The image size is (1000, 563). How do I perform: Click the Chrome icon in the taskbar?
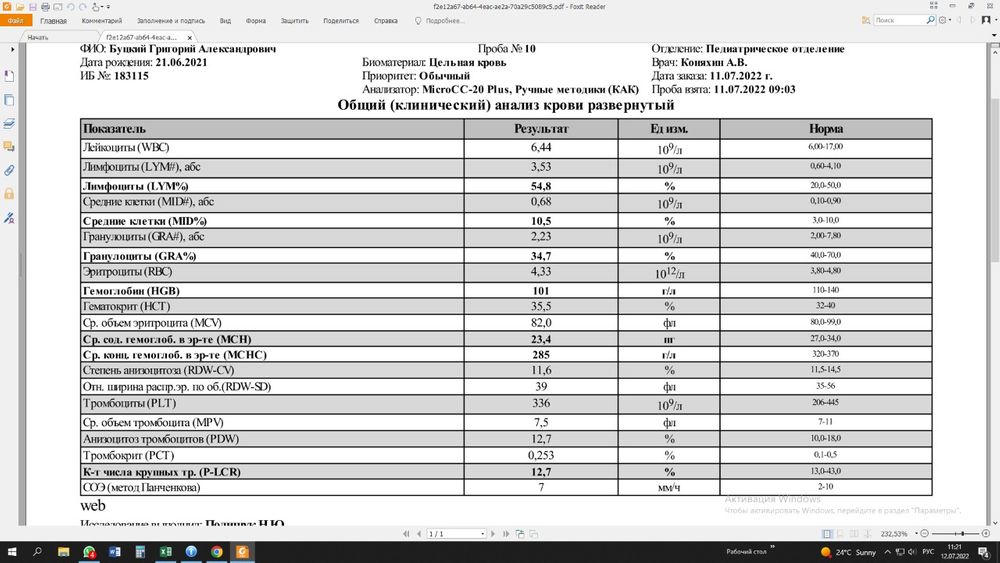point(217,552)
